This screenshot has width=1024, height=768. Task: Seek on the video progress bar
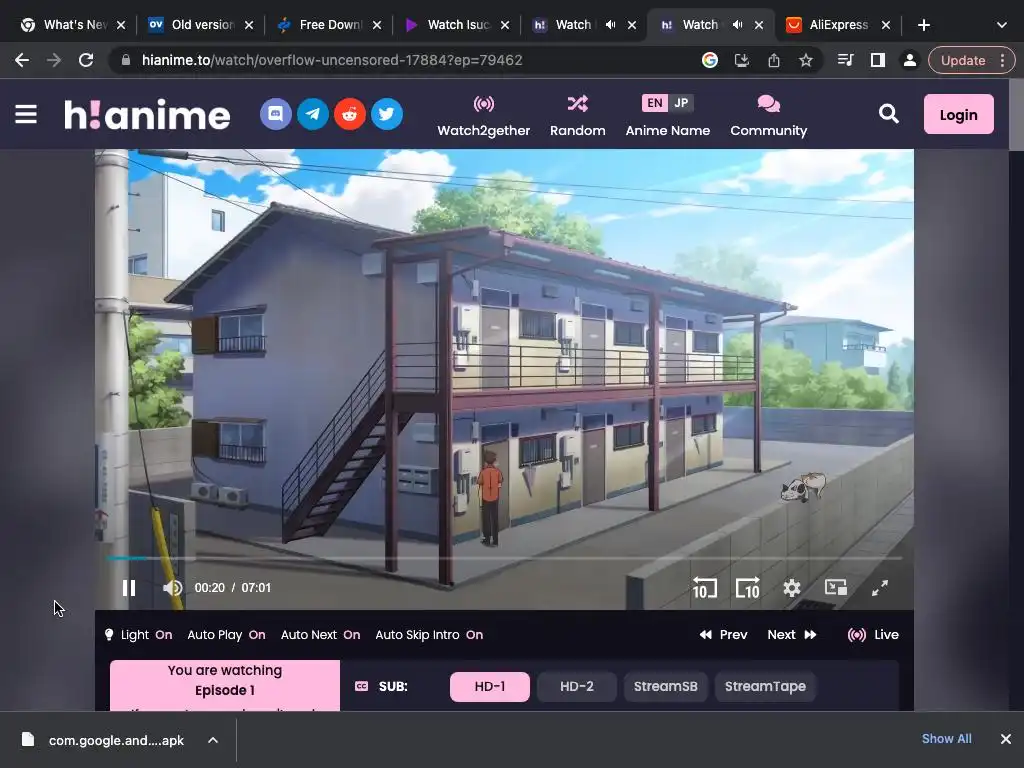coord(504,558)
